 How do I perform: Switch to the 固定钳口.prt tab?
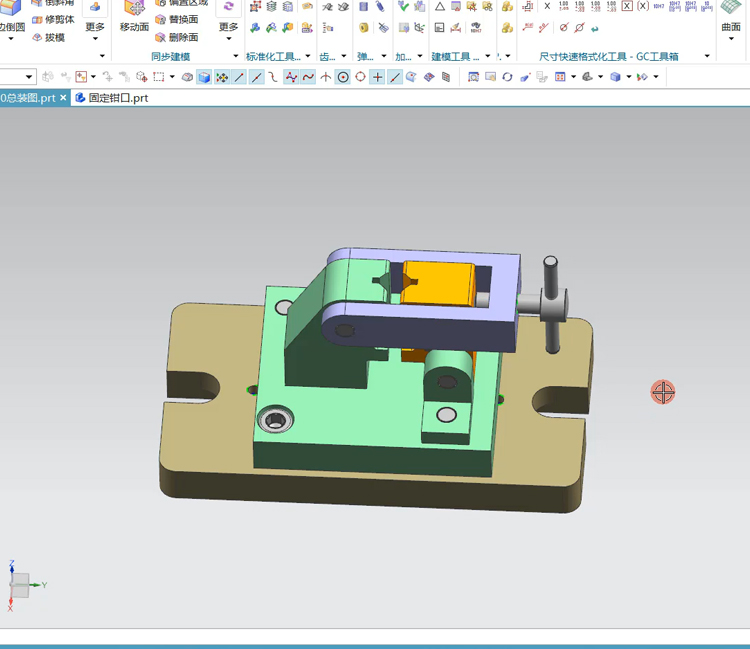(x=111, y=98)
